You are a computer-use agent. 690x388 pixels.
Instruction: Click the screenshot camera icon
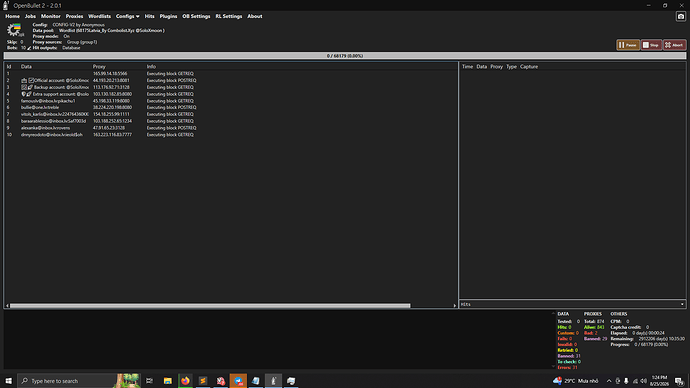681,16
